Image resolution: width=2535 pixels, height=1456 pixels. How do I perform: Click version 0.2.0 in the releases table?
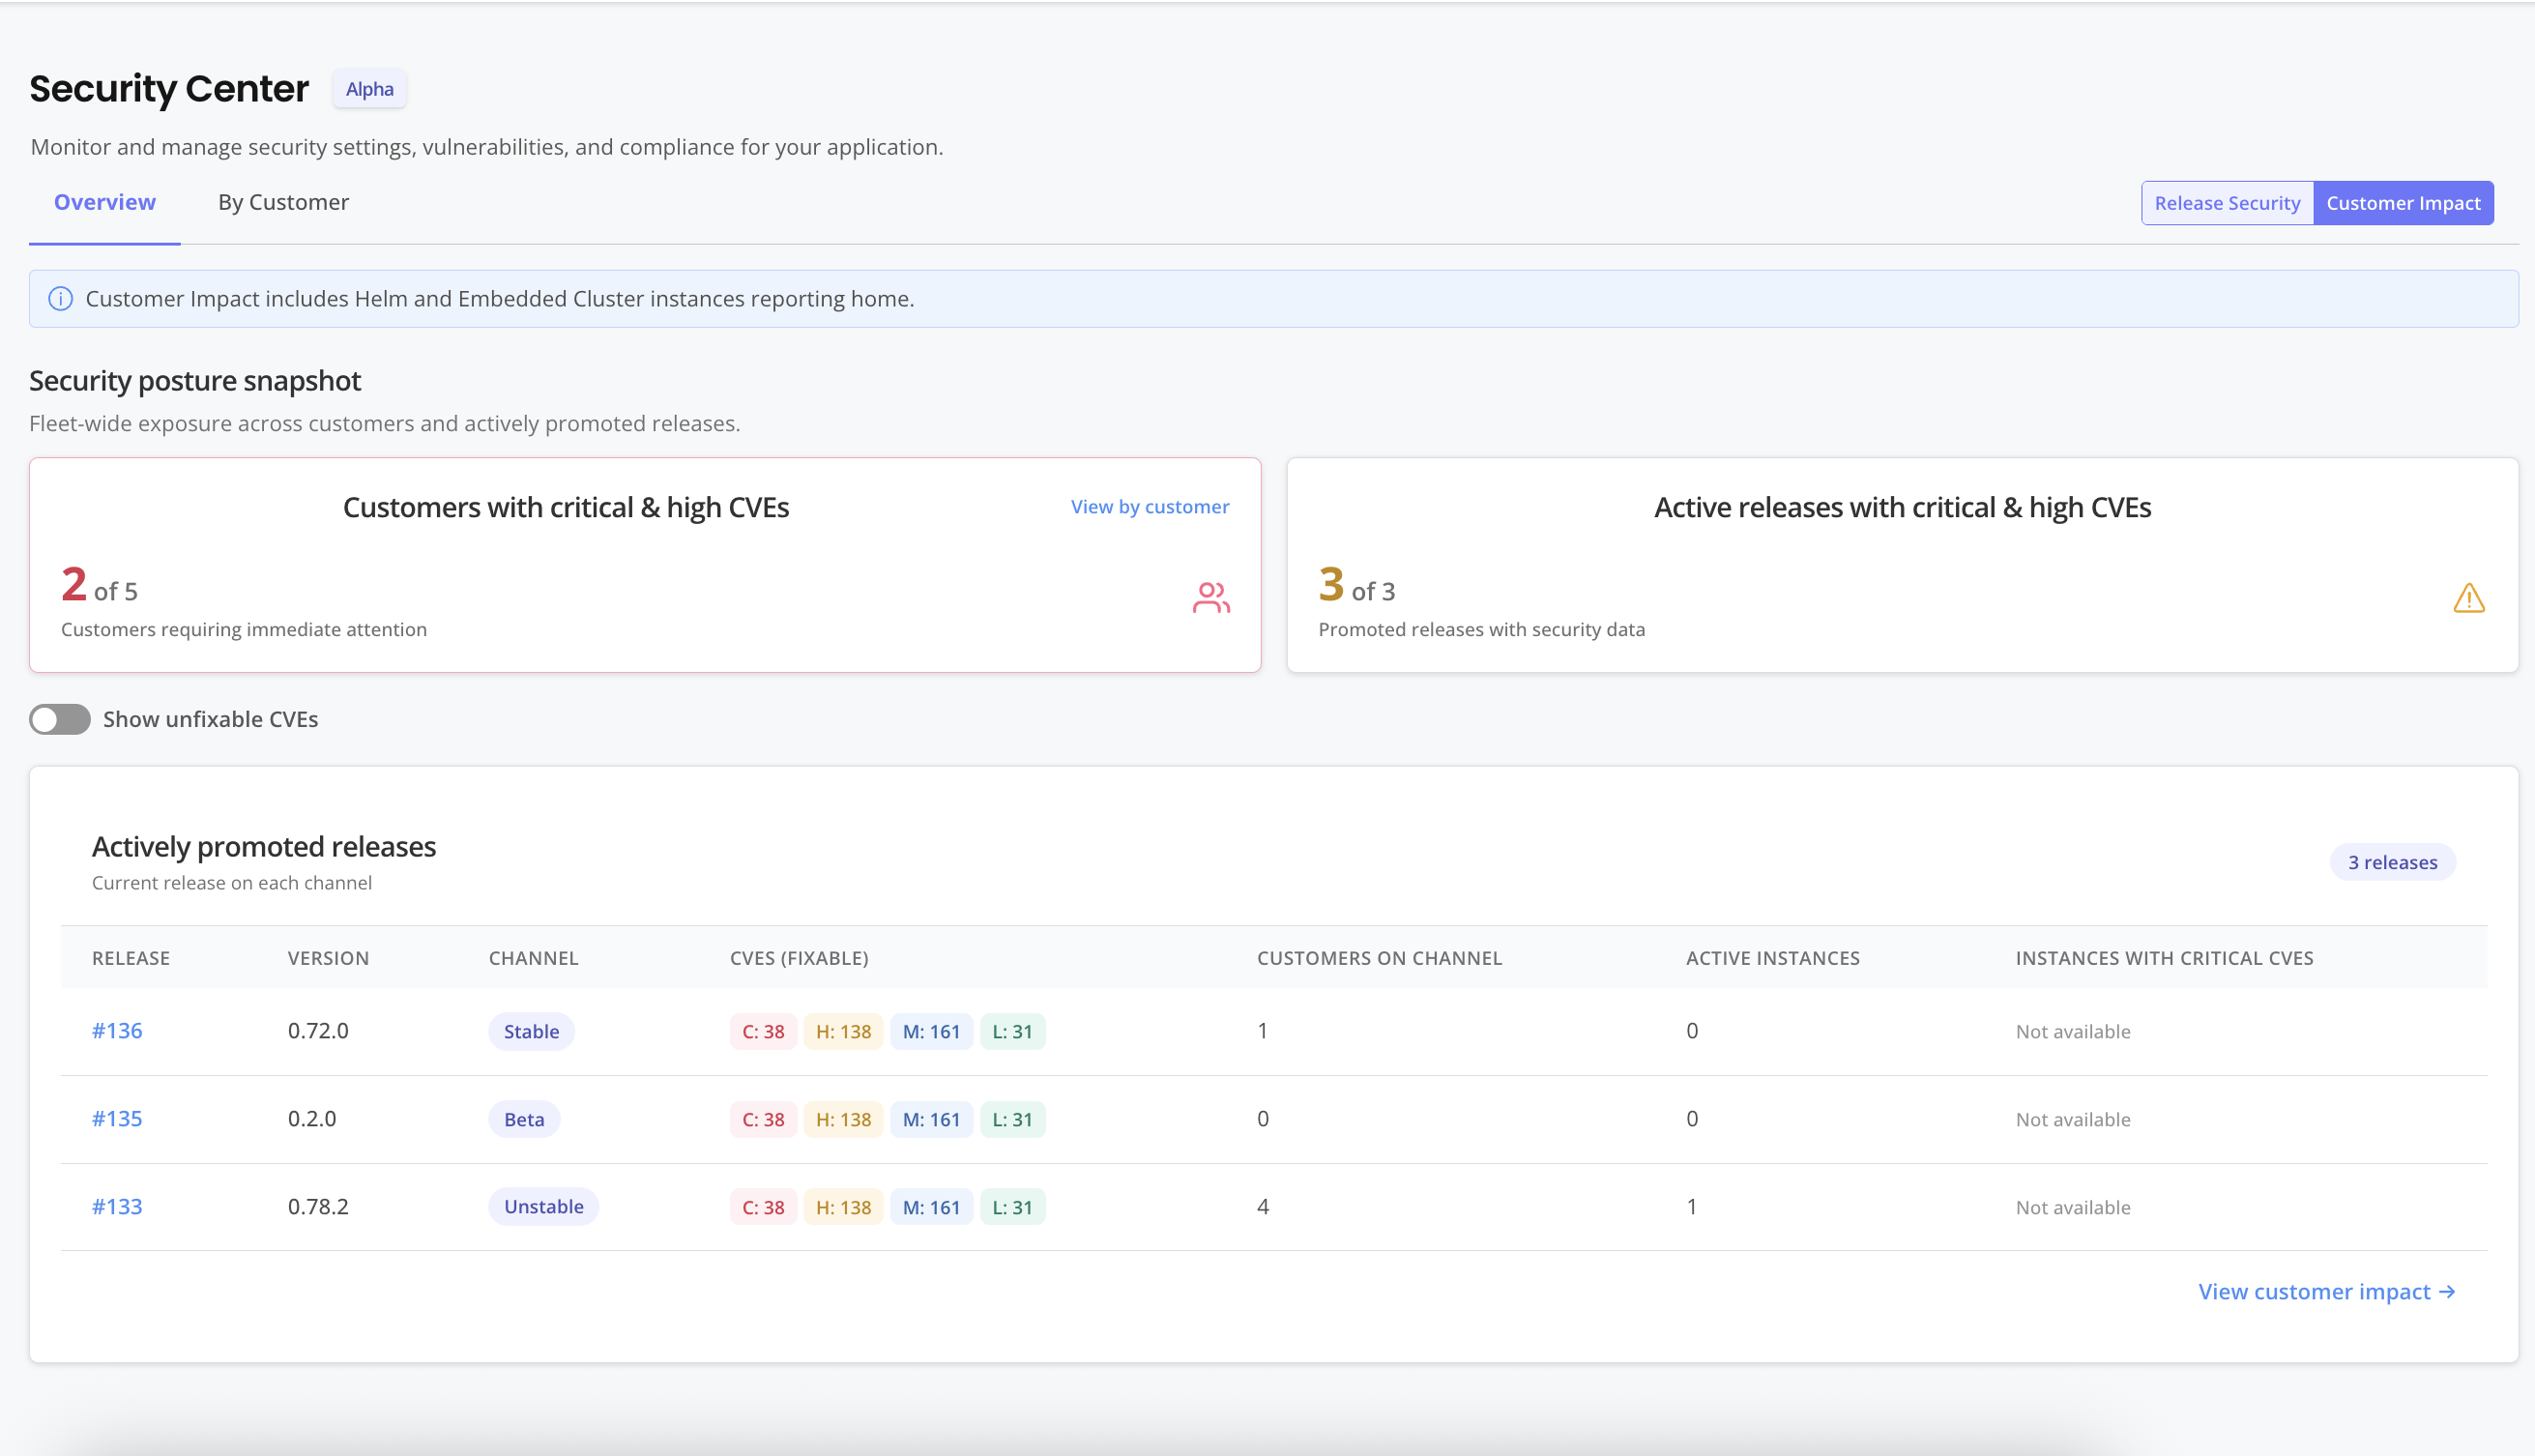point(312,1118)
